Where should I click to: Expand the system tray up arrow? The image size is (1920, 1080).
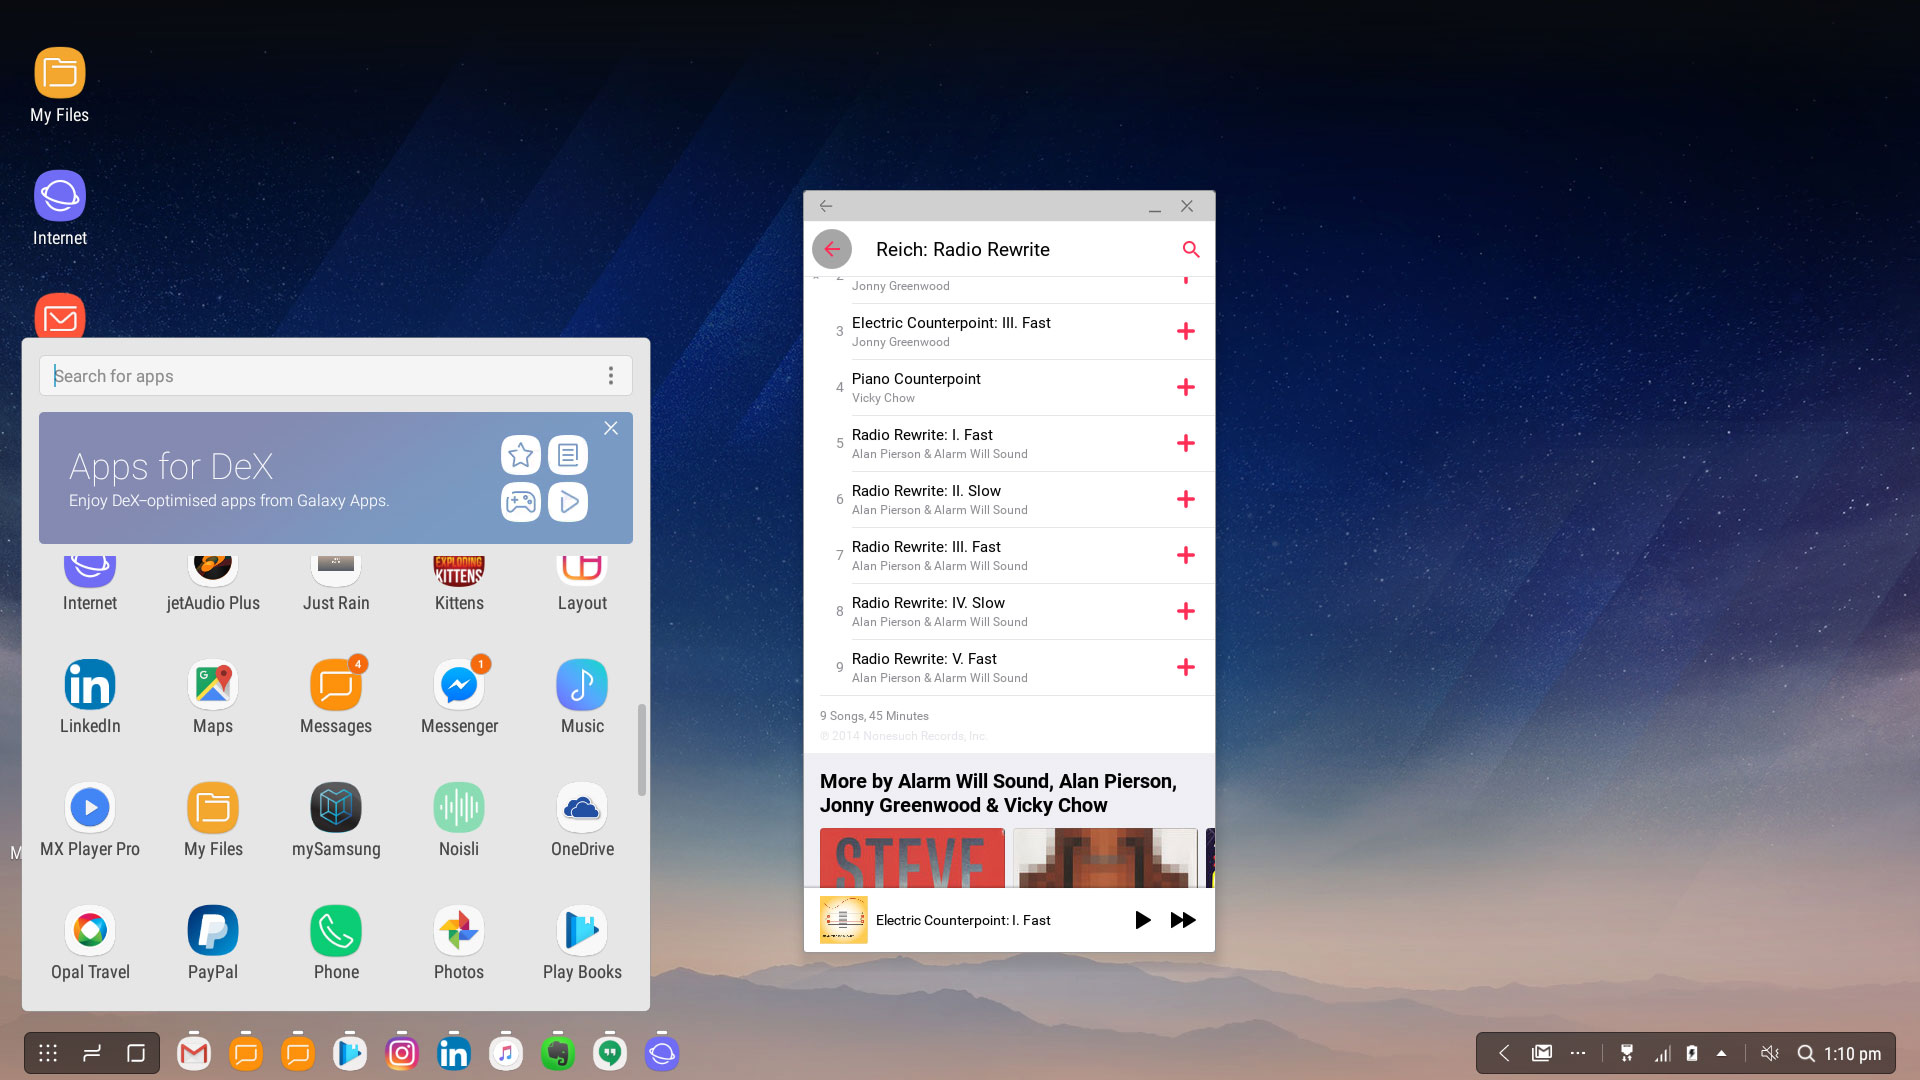tap(1721, 1053)
